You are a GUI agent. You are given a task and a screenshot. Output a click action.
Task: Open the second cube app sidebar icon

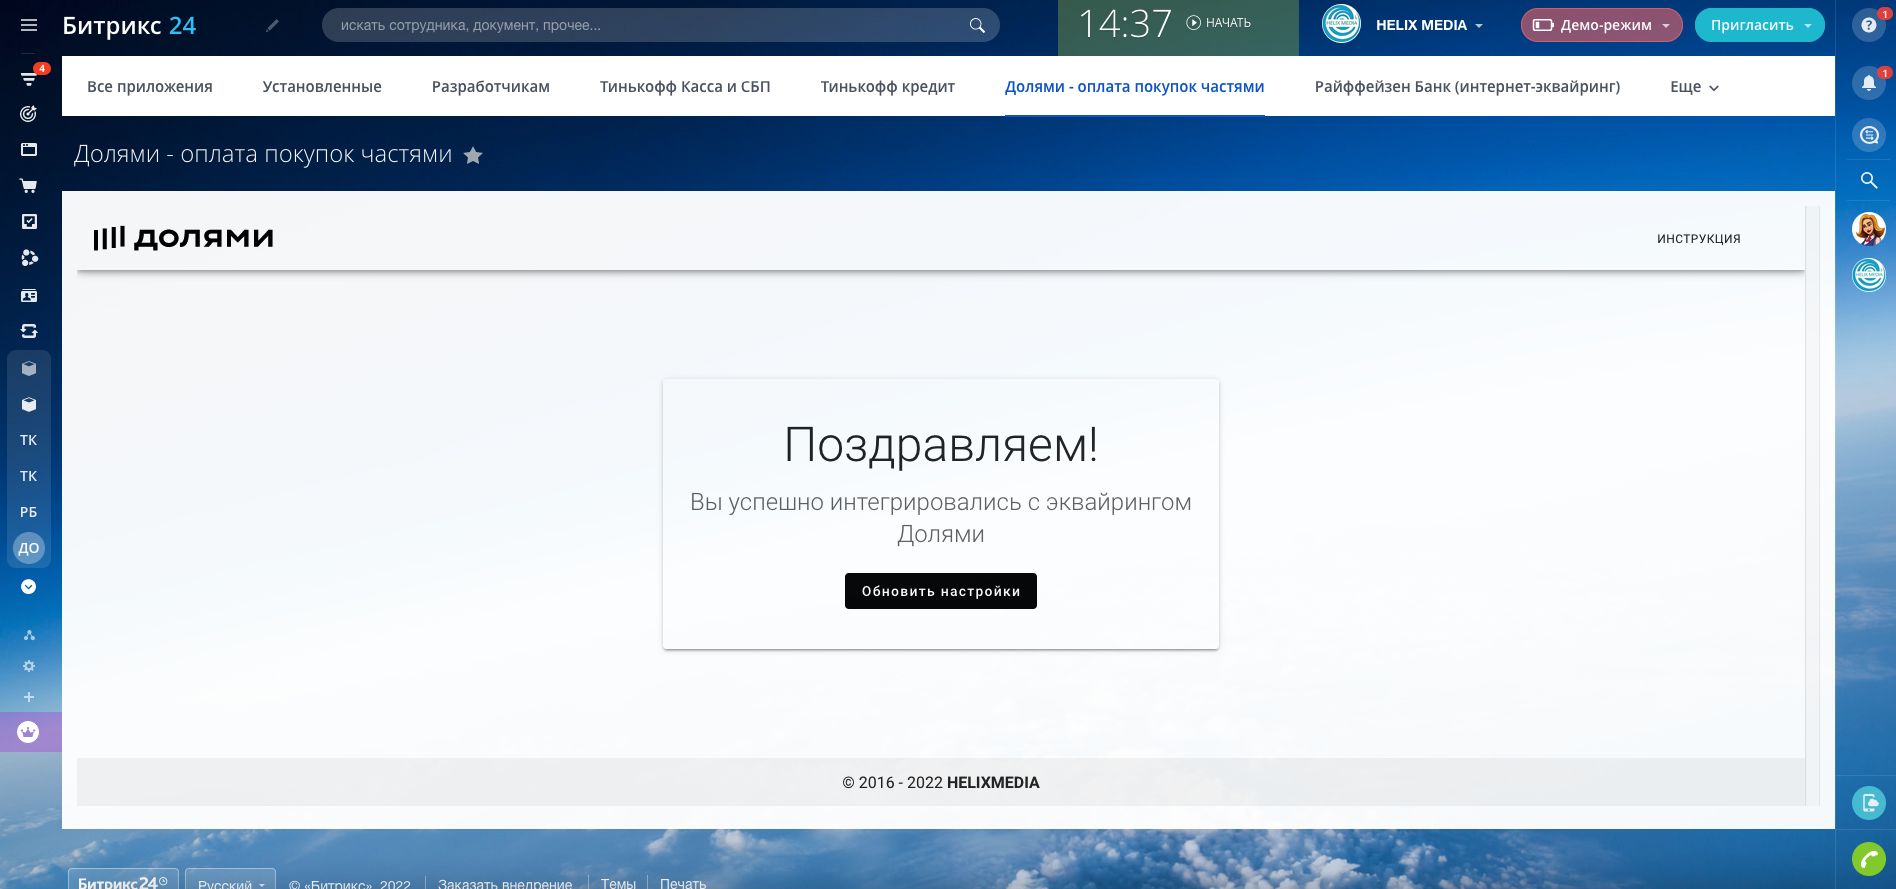(x=29, y=404)
